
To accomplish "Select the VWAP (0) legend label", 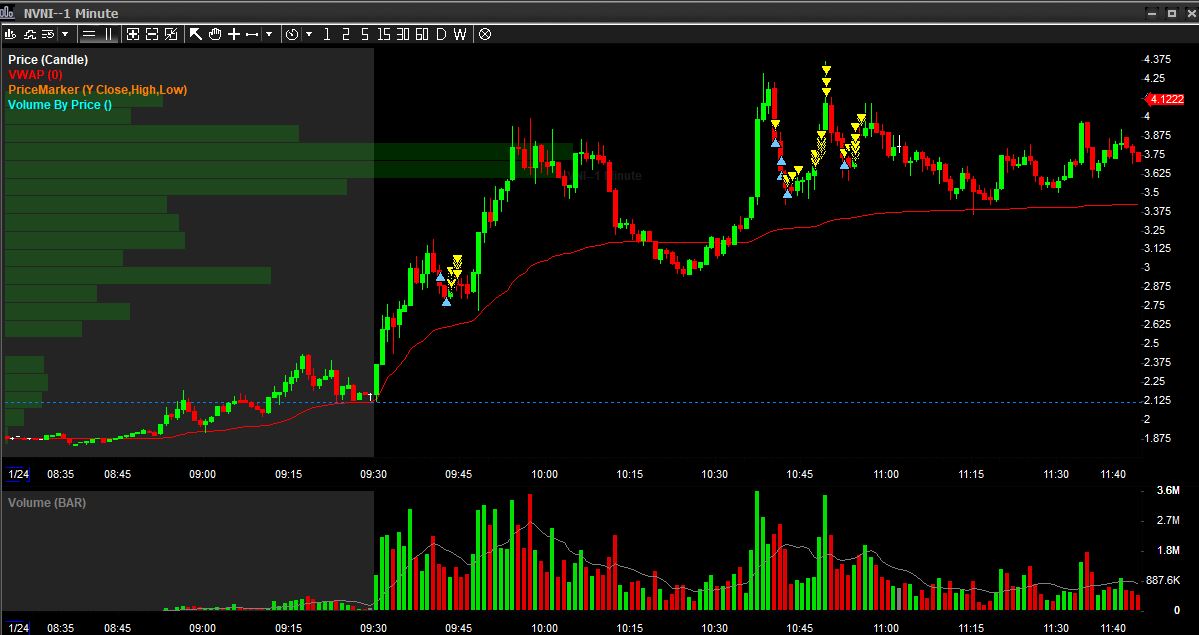I will point(35,74).
